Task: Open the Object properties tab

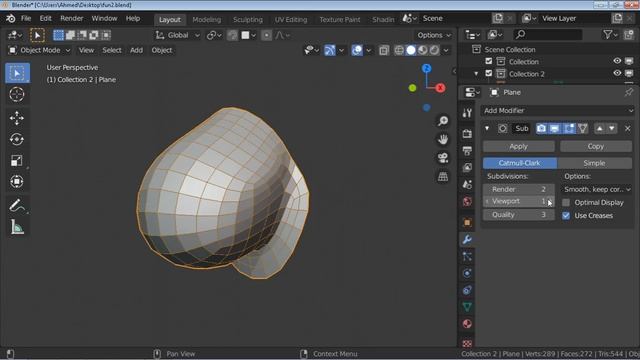Action: (467, 222)
